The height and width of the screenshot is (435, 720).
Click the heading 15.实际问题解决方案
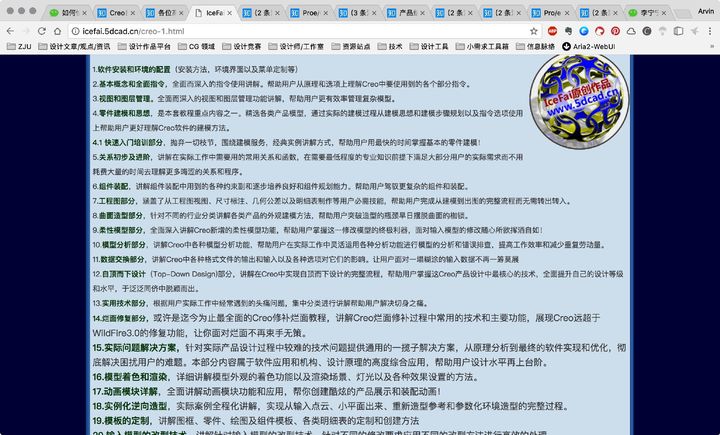tap(137, 348)
